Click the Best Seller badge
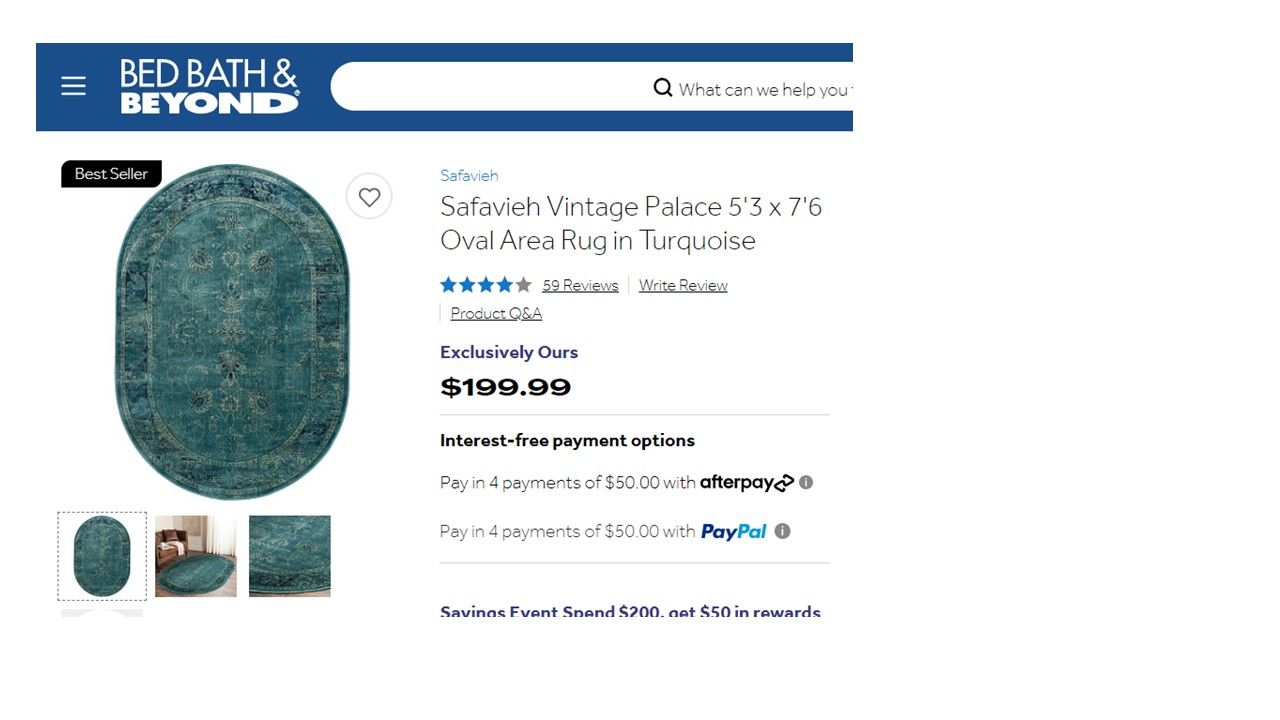The image size is (1280, 720). (111, 174)
